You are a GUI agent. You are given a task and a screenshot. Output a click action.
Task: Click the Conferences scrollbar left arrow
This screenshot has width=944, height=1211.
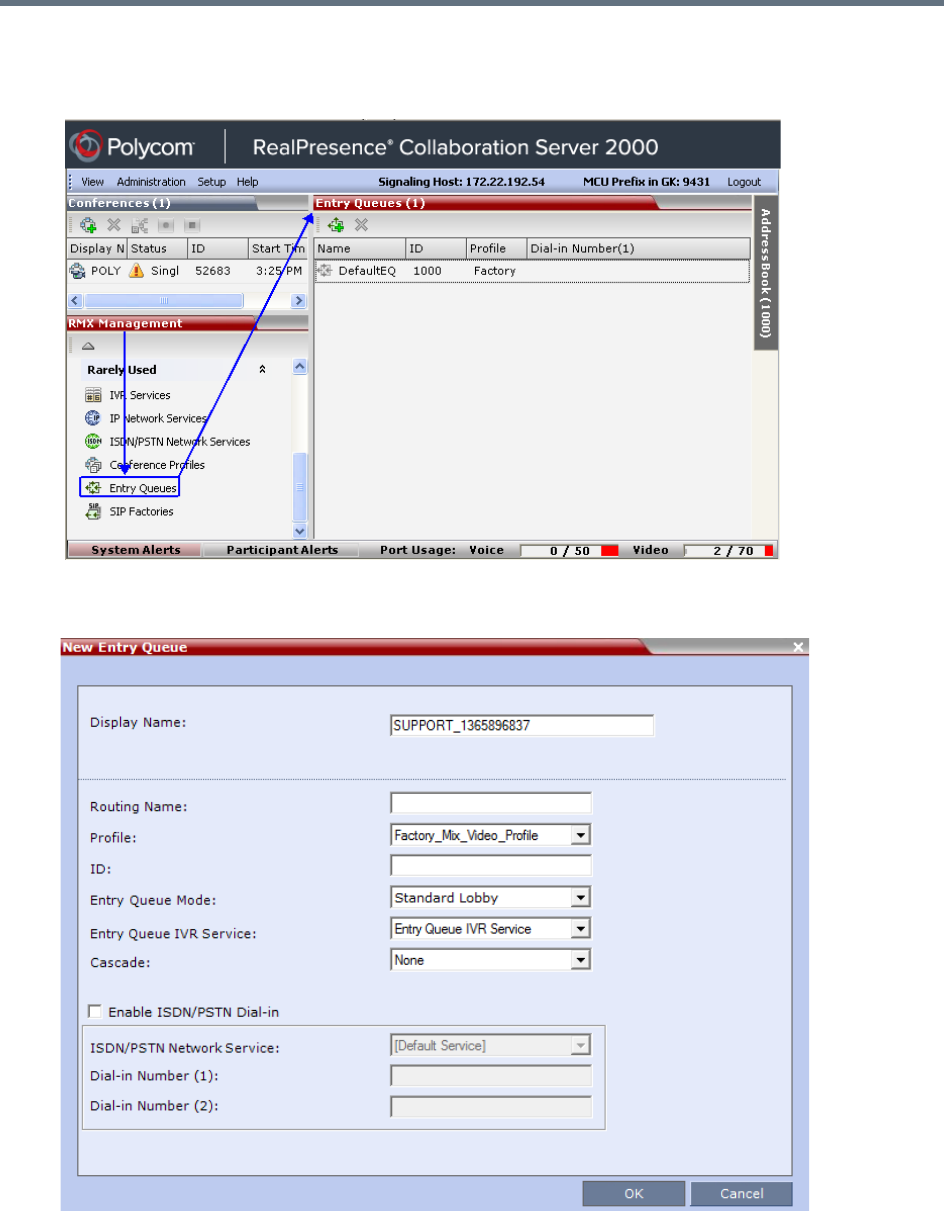75,300
